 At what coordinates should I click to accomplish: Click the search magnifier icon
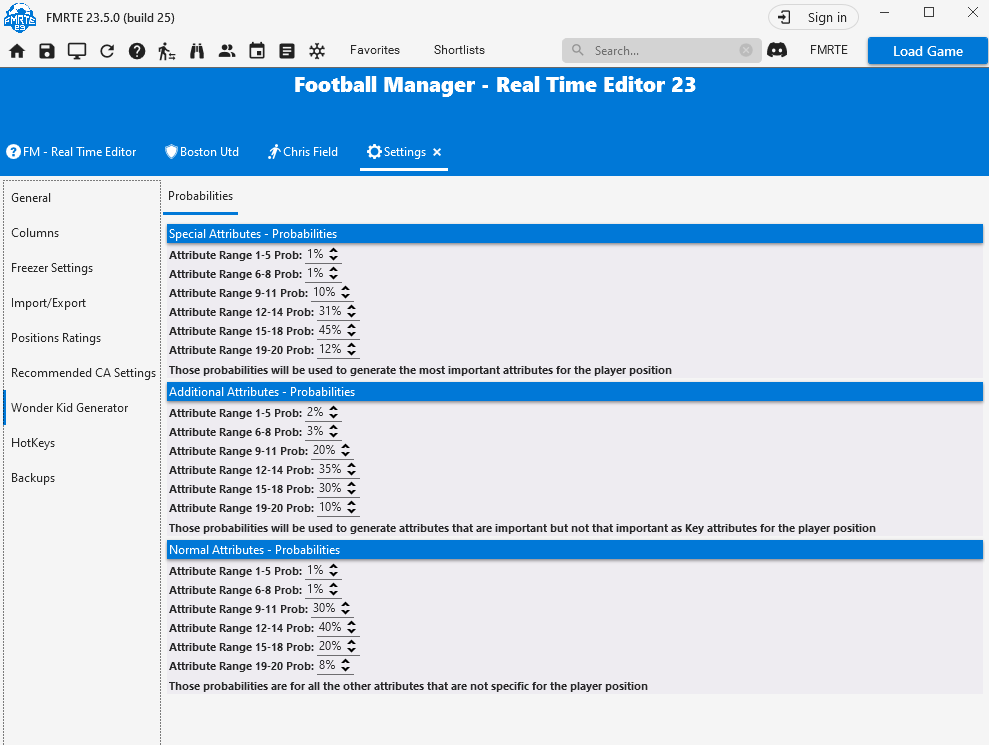pos(577,50)
